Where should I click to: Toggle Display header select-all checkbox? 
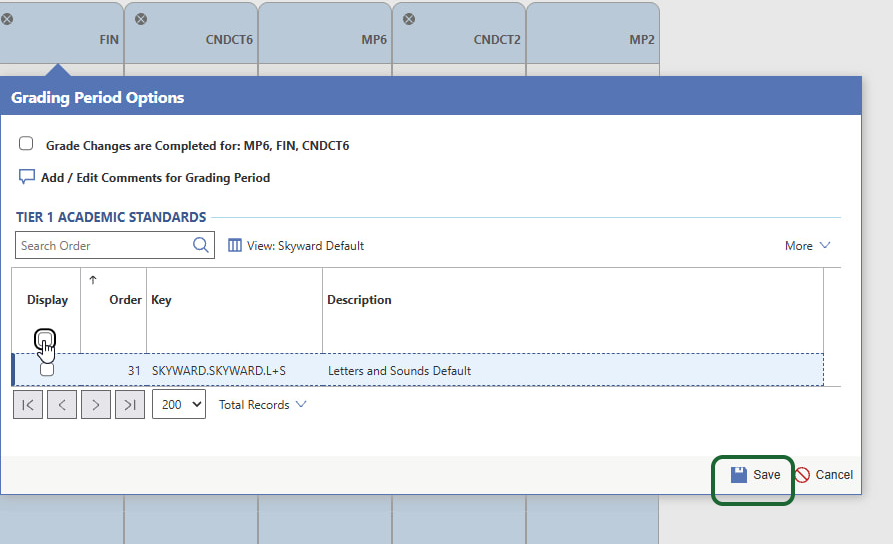pyautogui.click(x=45, y=340)
